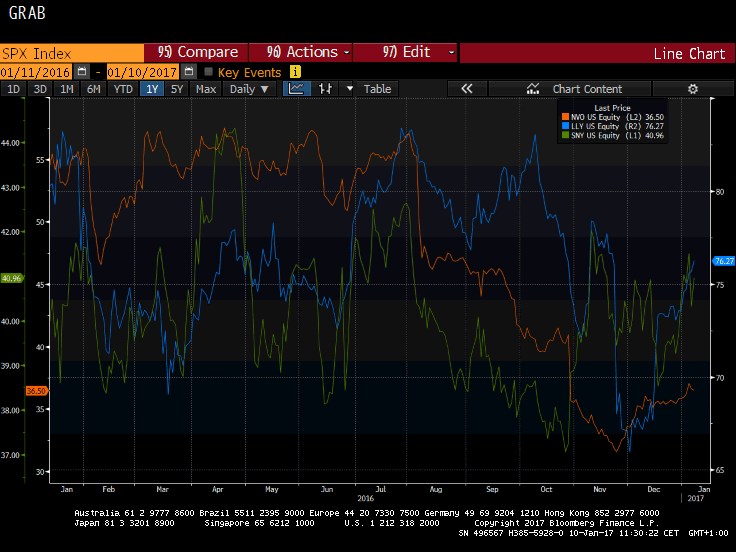Open the Actions dropdown menu

pos(308,53)
